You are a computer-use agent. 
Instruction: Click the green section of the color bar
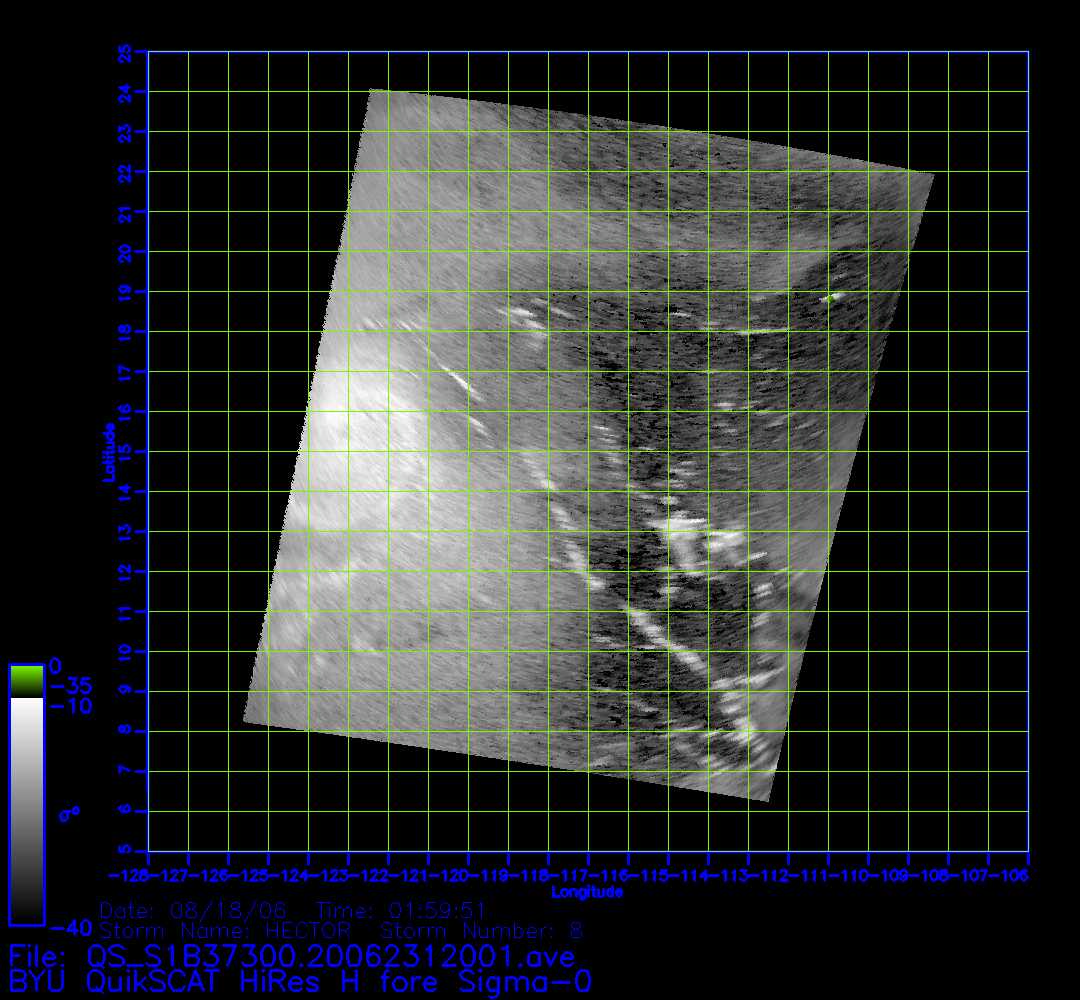click(x=26, y=681)
